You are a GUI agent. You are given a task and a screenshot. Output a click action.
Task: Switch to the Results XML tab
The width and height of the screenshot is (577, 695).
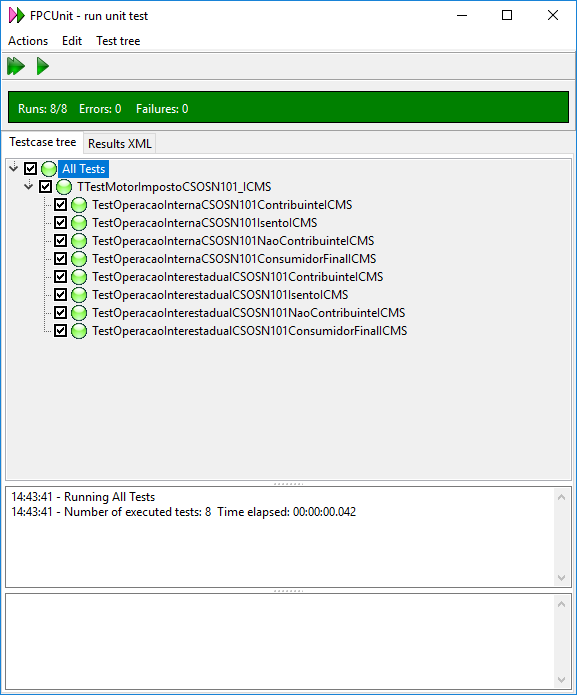click(x=120, y=144)
